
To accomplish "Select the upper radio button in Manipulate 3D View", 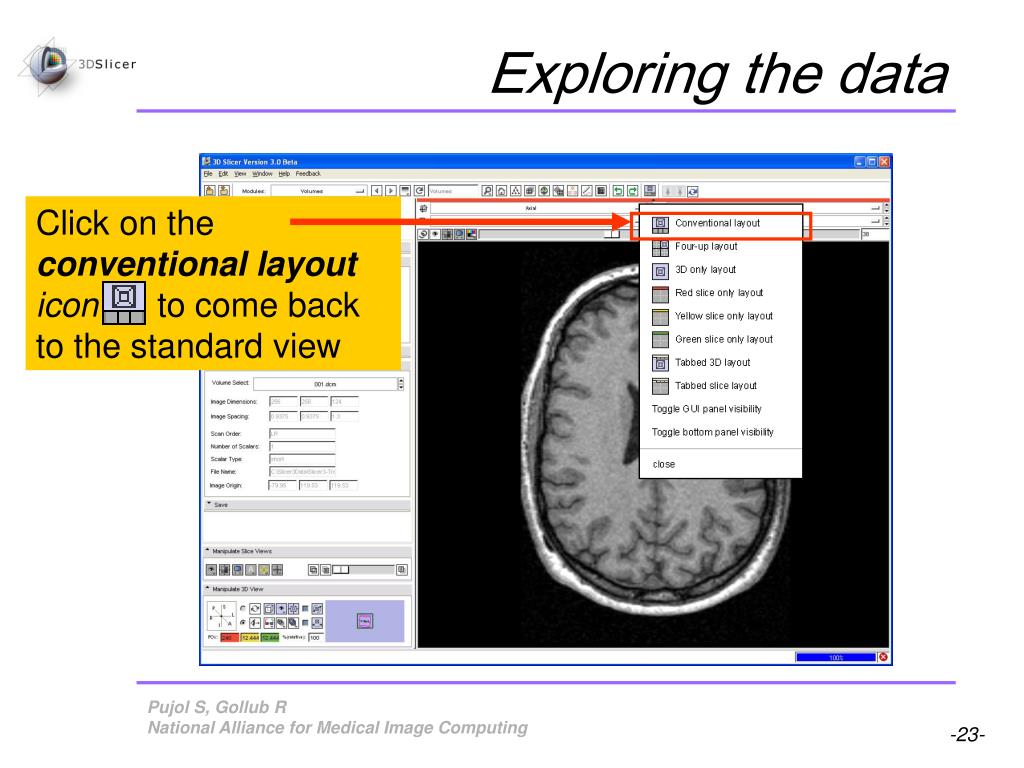I will point(242,609).
